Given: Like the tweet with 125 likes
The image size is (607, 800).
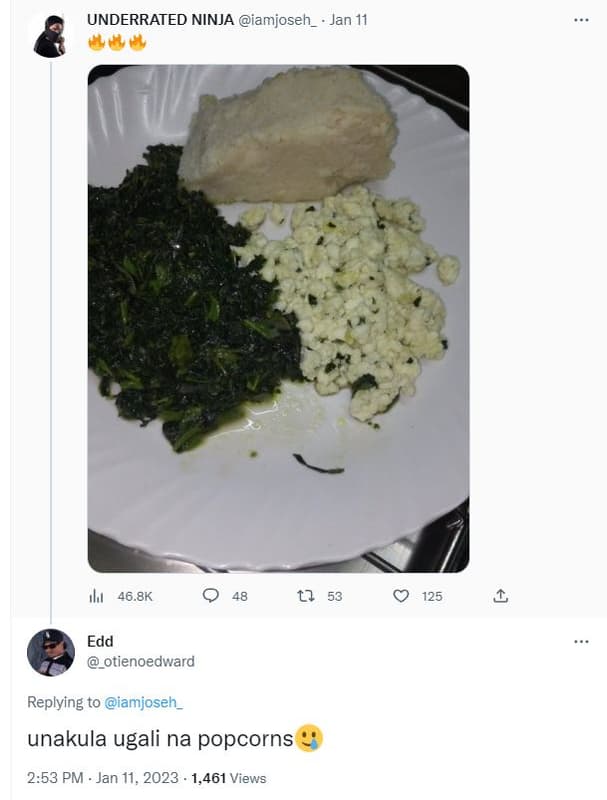Looking at the screenshot, I should coord(401,596).
